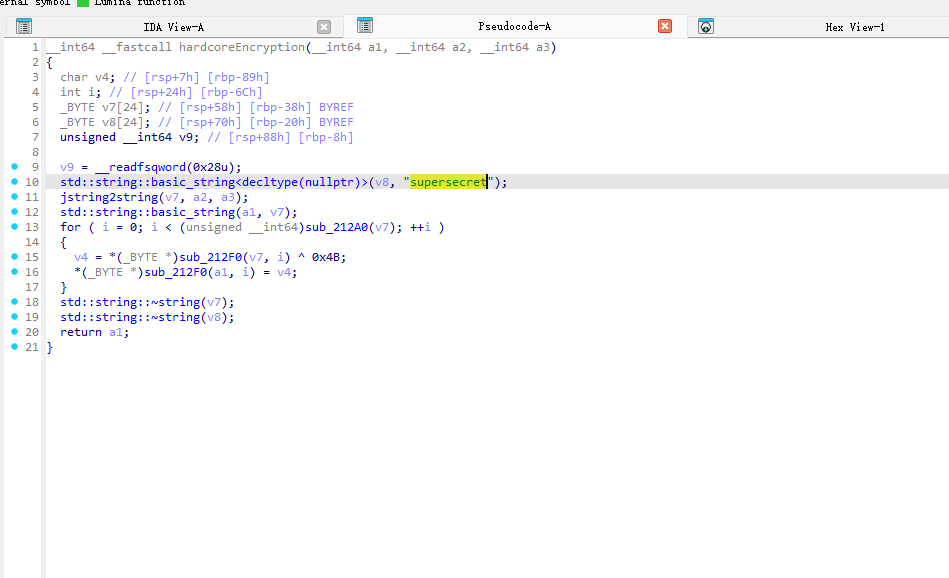The width and height of the screenshot is (949, 578).
Task: Close the Pseudocode-A tab
Action: 665,26
